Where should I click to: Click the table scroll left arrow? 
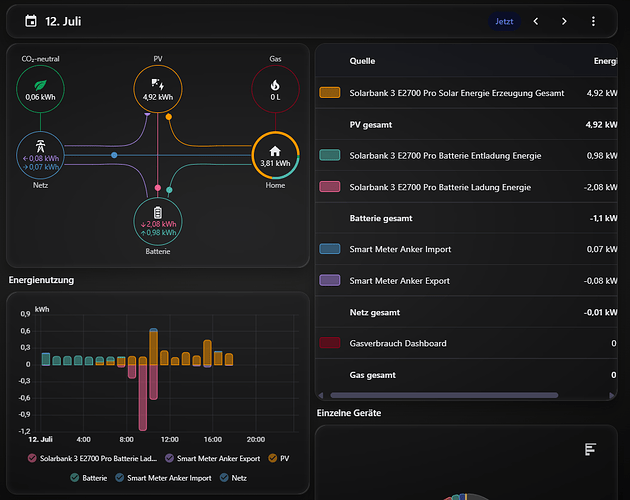tap(321, 395)
